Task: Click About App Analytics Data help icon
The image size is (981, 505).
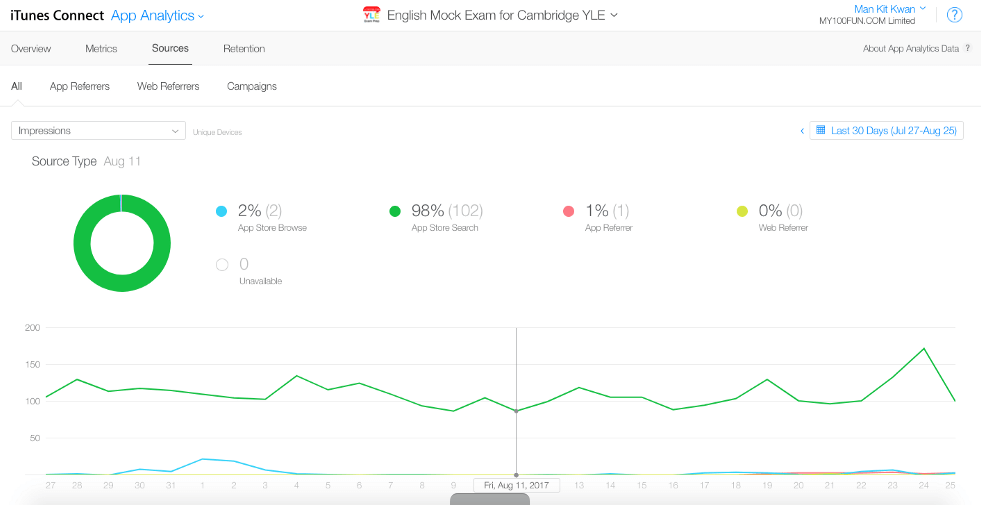Action: click(x=967, y=48)
